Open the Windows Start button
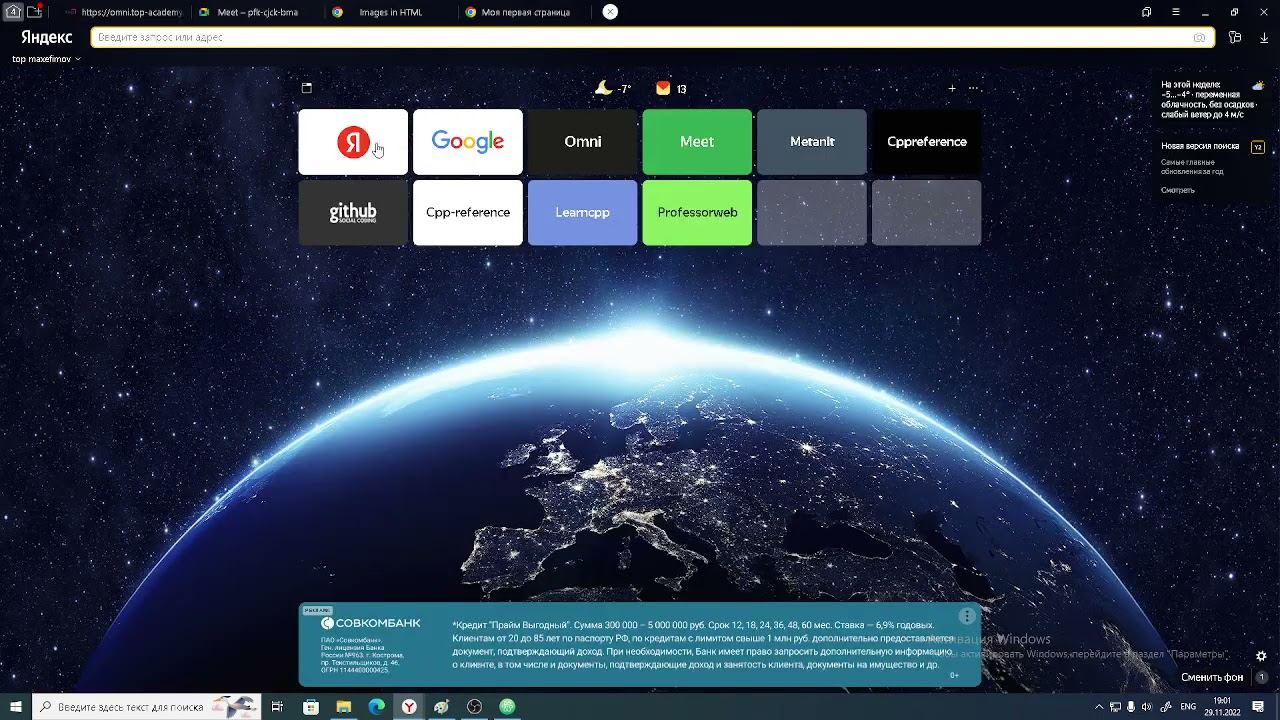 [16, 707]
